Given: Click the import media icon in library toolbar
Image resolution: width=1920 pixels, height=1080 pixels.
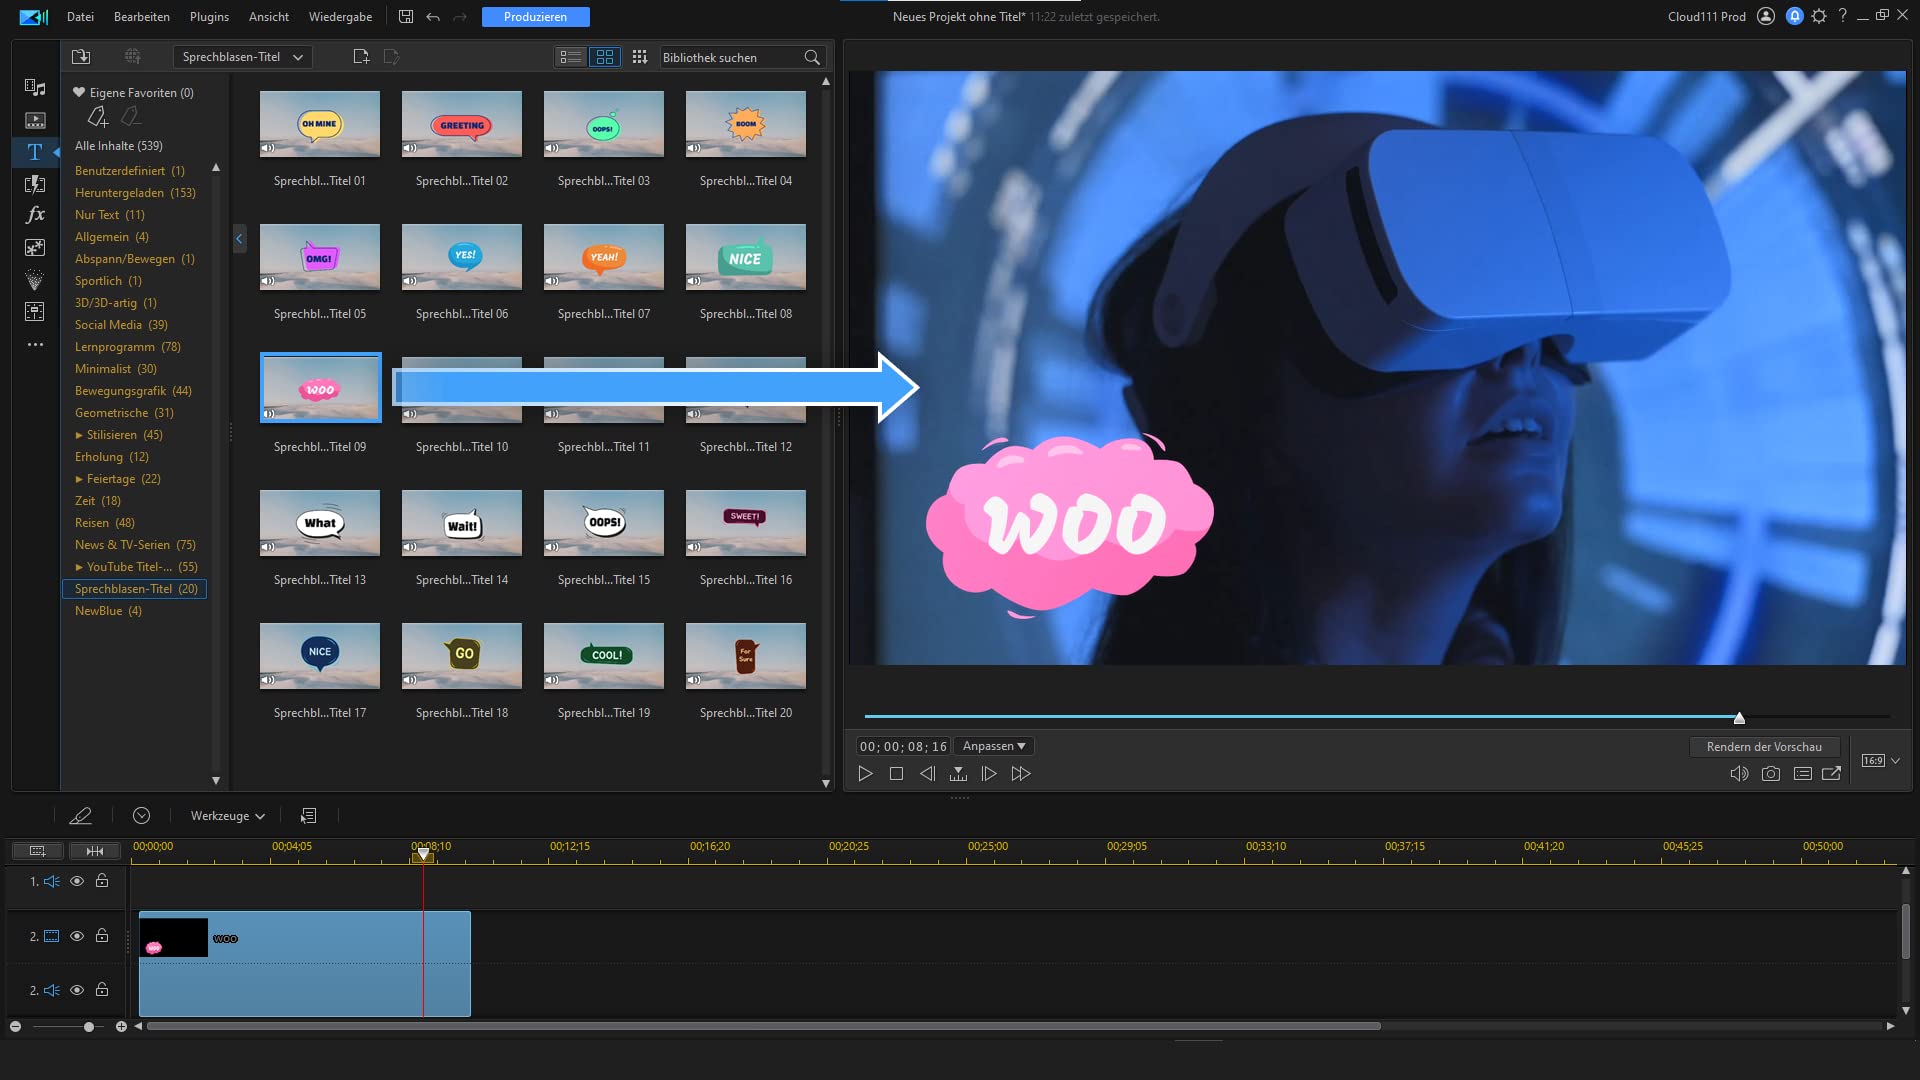Looking at the screenshot, I should pos(81,57).
